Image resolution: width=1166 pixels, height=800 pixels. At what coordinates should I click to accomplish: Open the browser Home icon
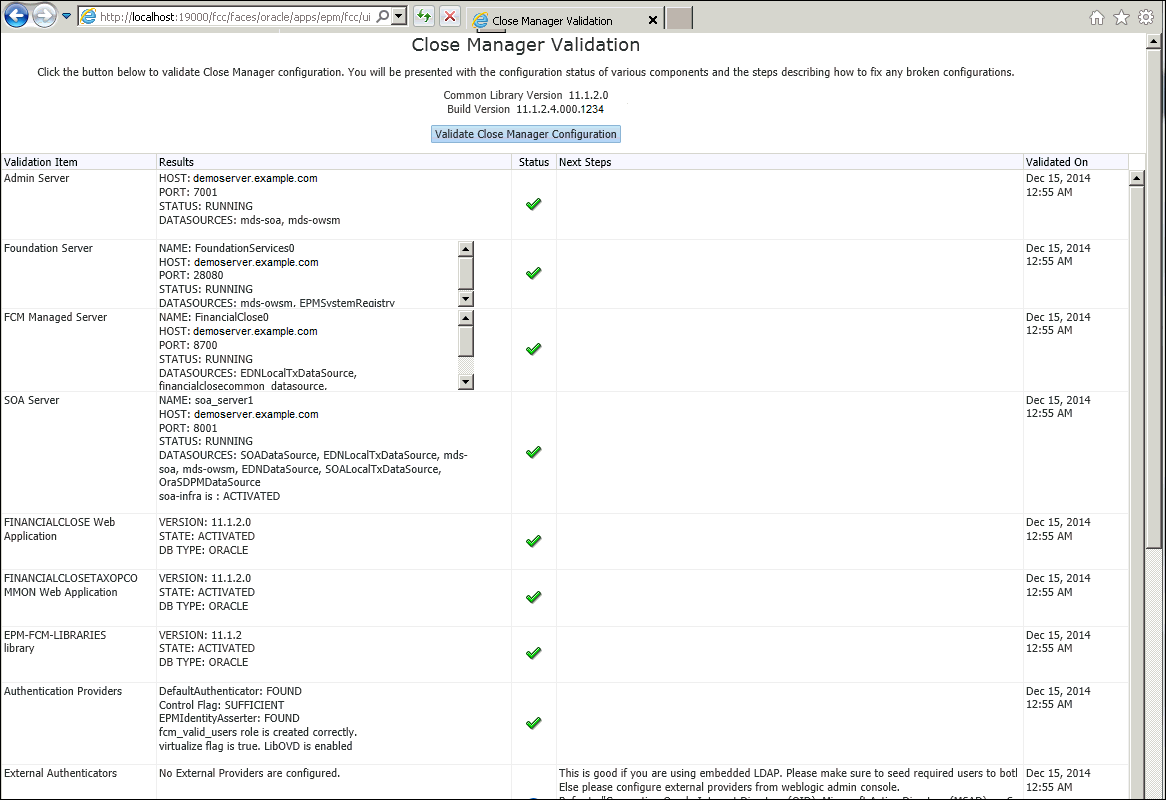coord(1097,18)
